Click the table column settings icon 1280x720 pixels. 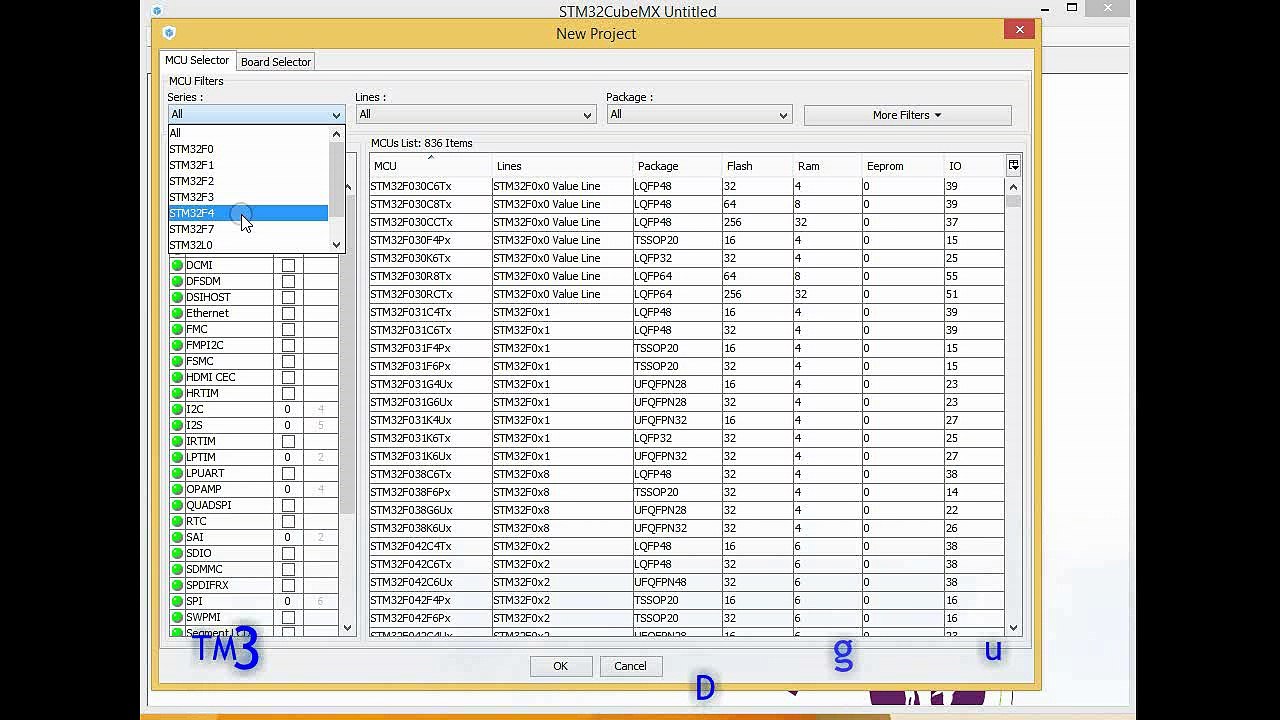(x=1013, y=165)
